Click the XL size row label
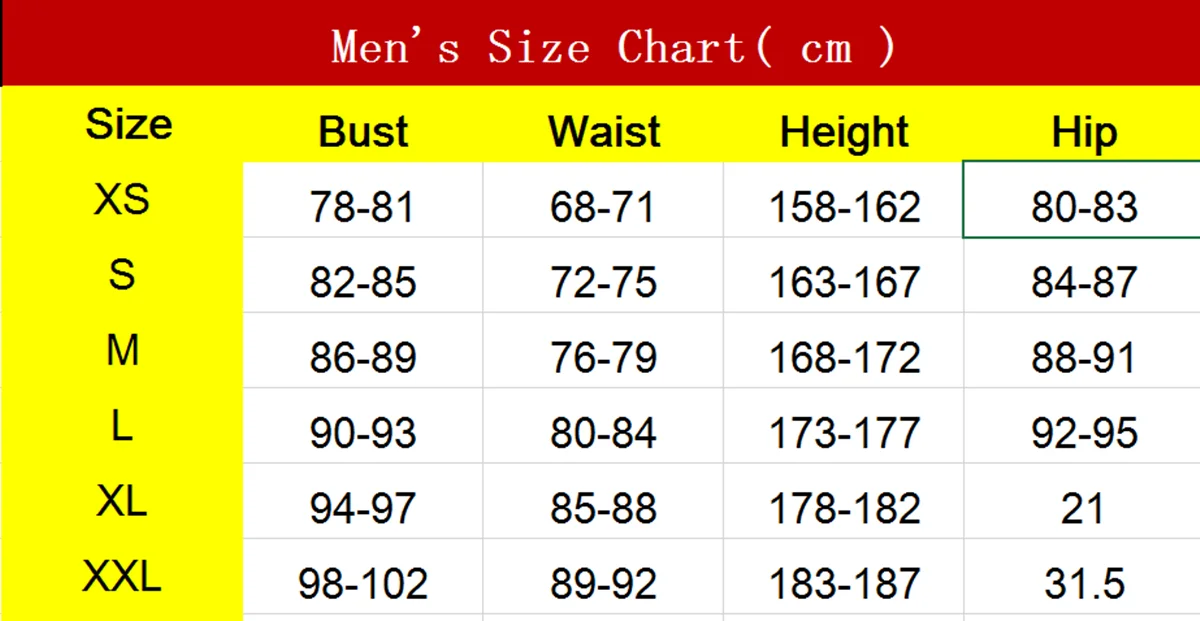This screenshot has width=1200, height=621. [x=122, y=501]
